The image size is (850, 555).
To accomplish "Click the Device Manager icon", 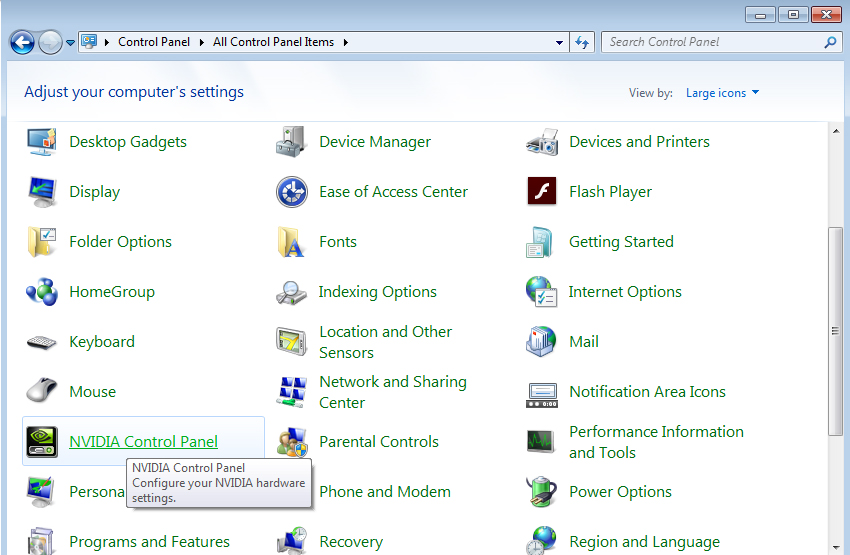I will click(292, 142).
